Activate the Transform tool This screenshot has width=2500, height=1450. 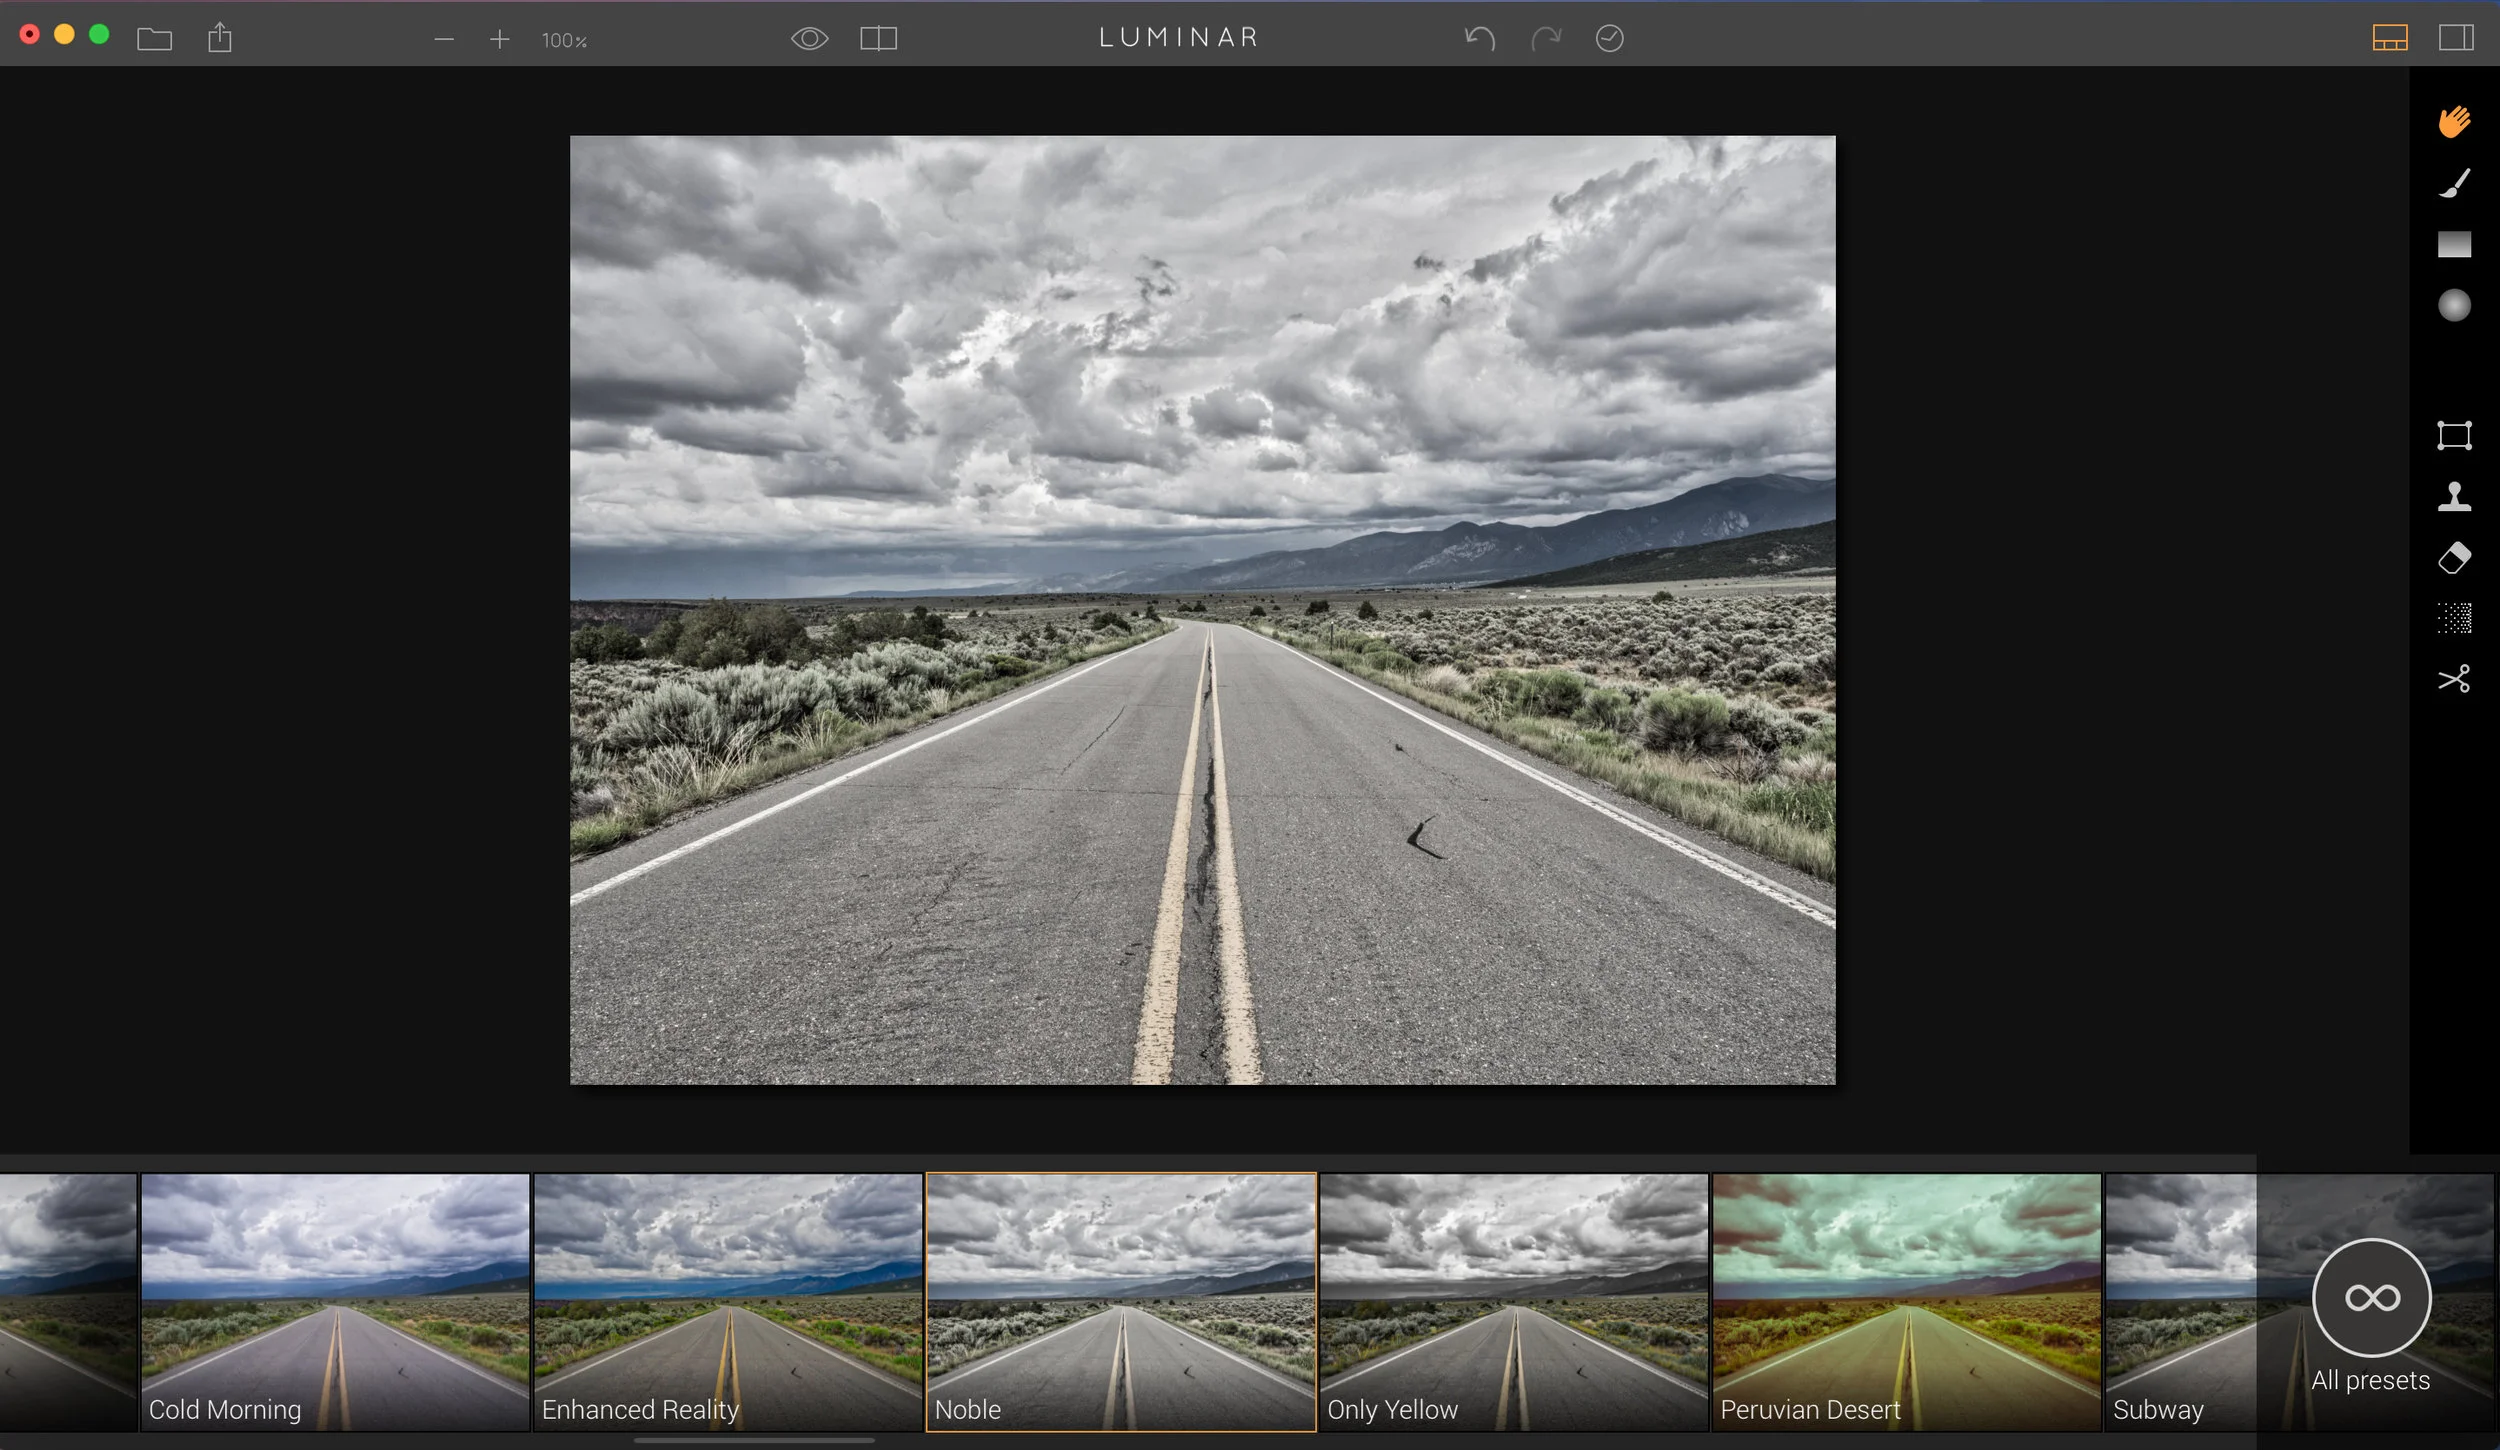[2454, 435]
